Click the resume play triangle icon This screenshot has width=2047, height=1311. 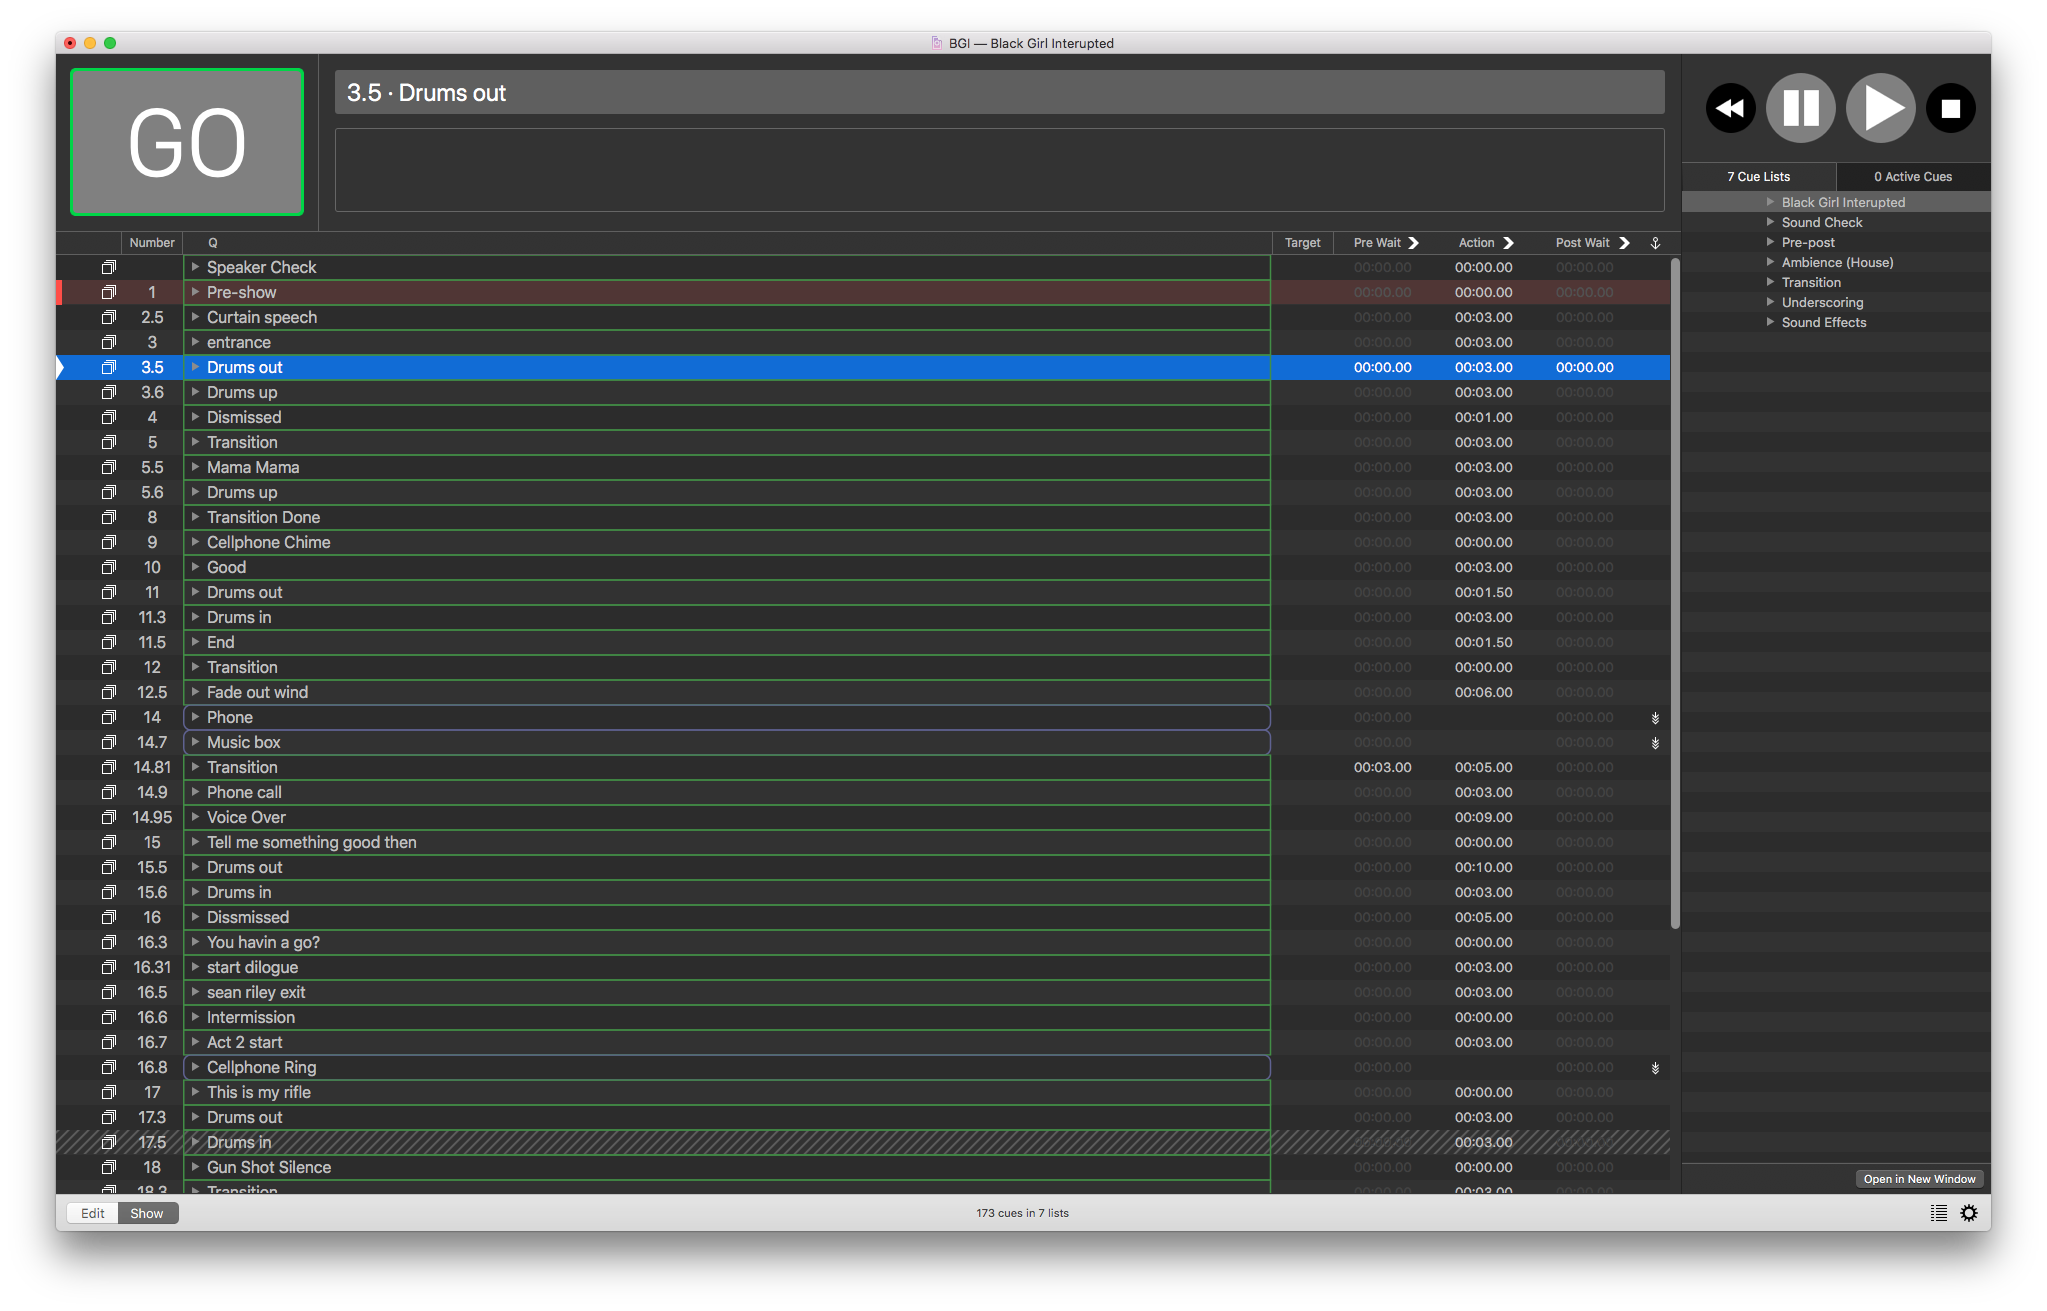coord(1880,108)
